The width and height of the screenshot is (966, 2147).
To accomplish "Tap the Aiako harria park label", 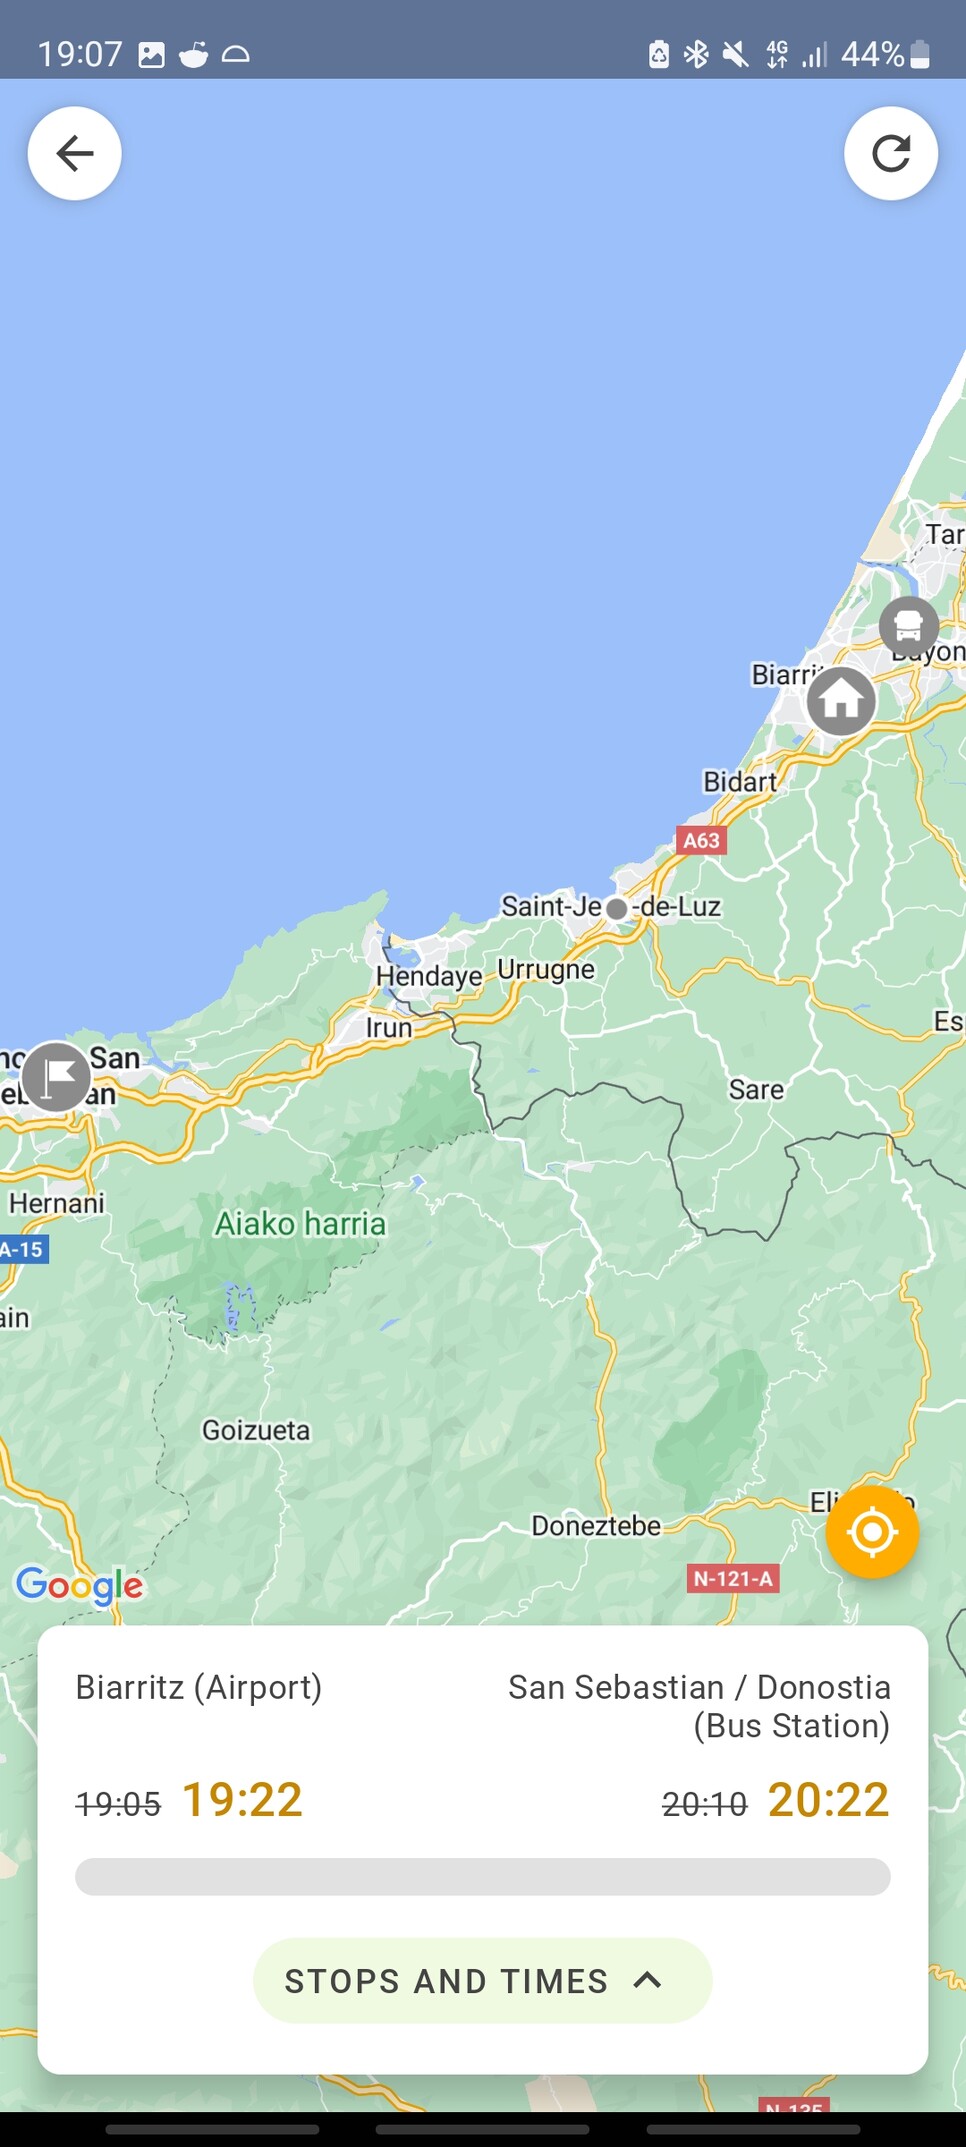I will (x=300, y=1223).
